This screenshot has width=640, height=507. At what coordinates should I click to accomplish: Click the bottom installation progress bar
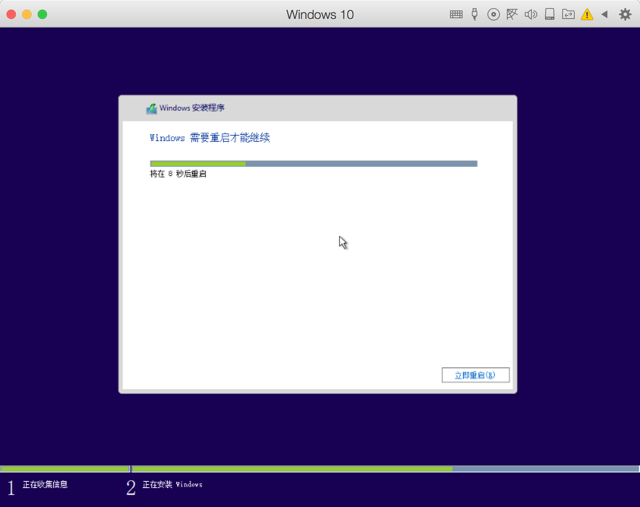click(320, 469)
